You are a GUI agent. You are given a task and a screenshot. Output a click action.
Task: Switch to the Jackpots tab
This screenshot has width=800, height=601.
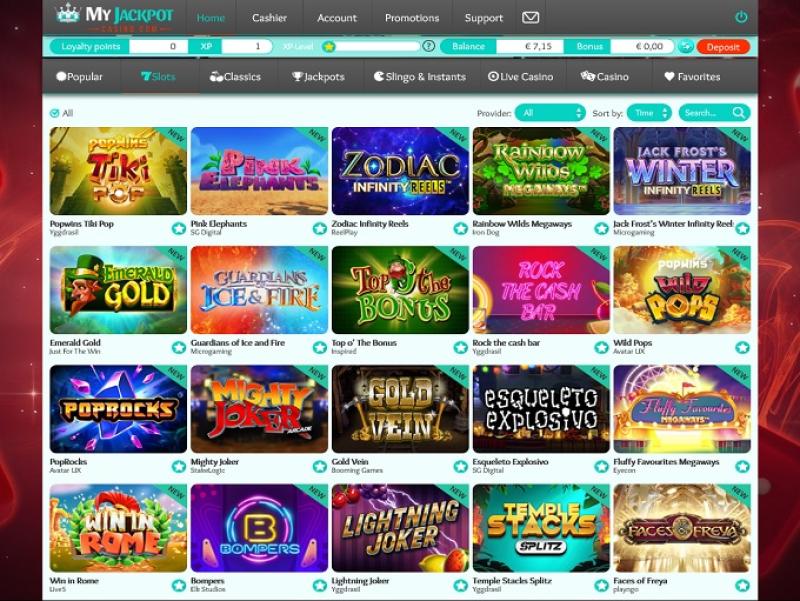pyautogui.click(x=318, y=77)
